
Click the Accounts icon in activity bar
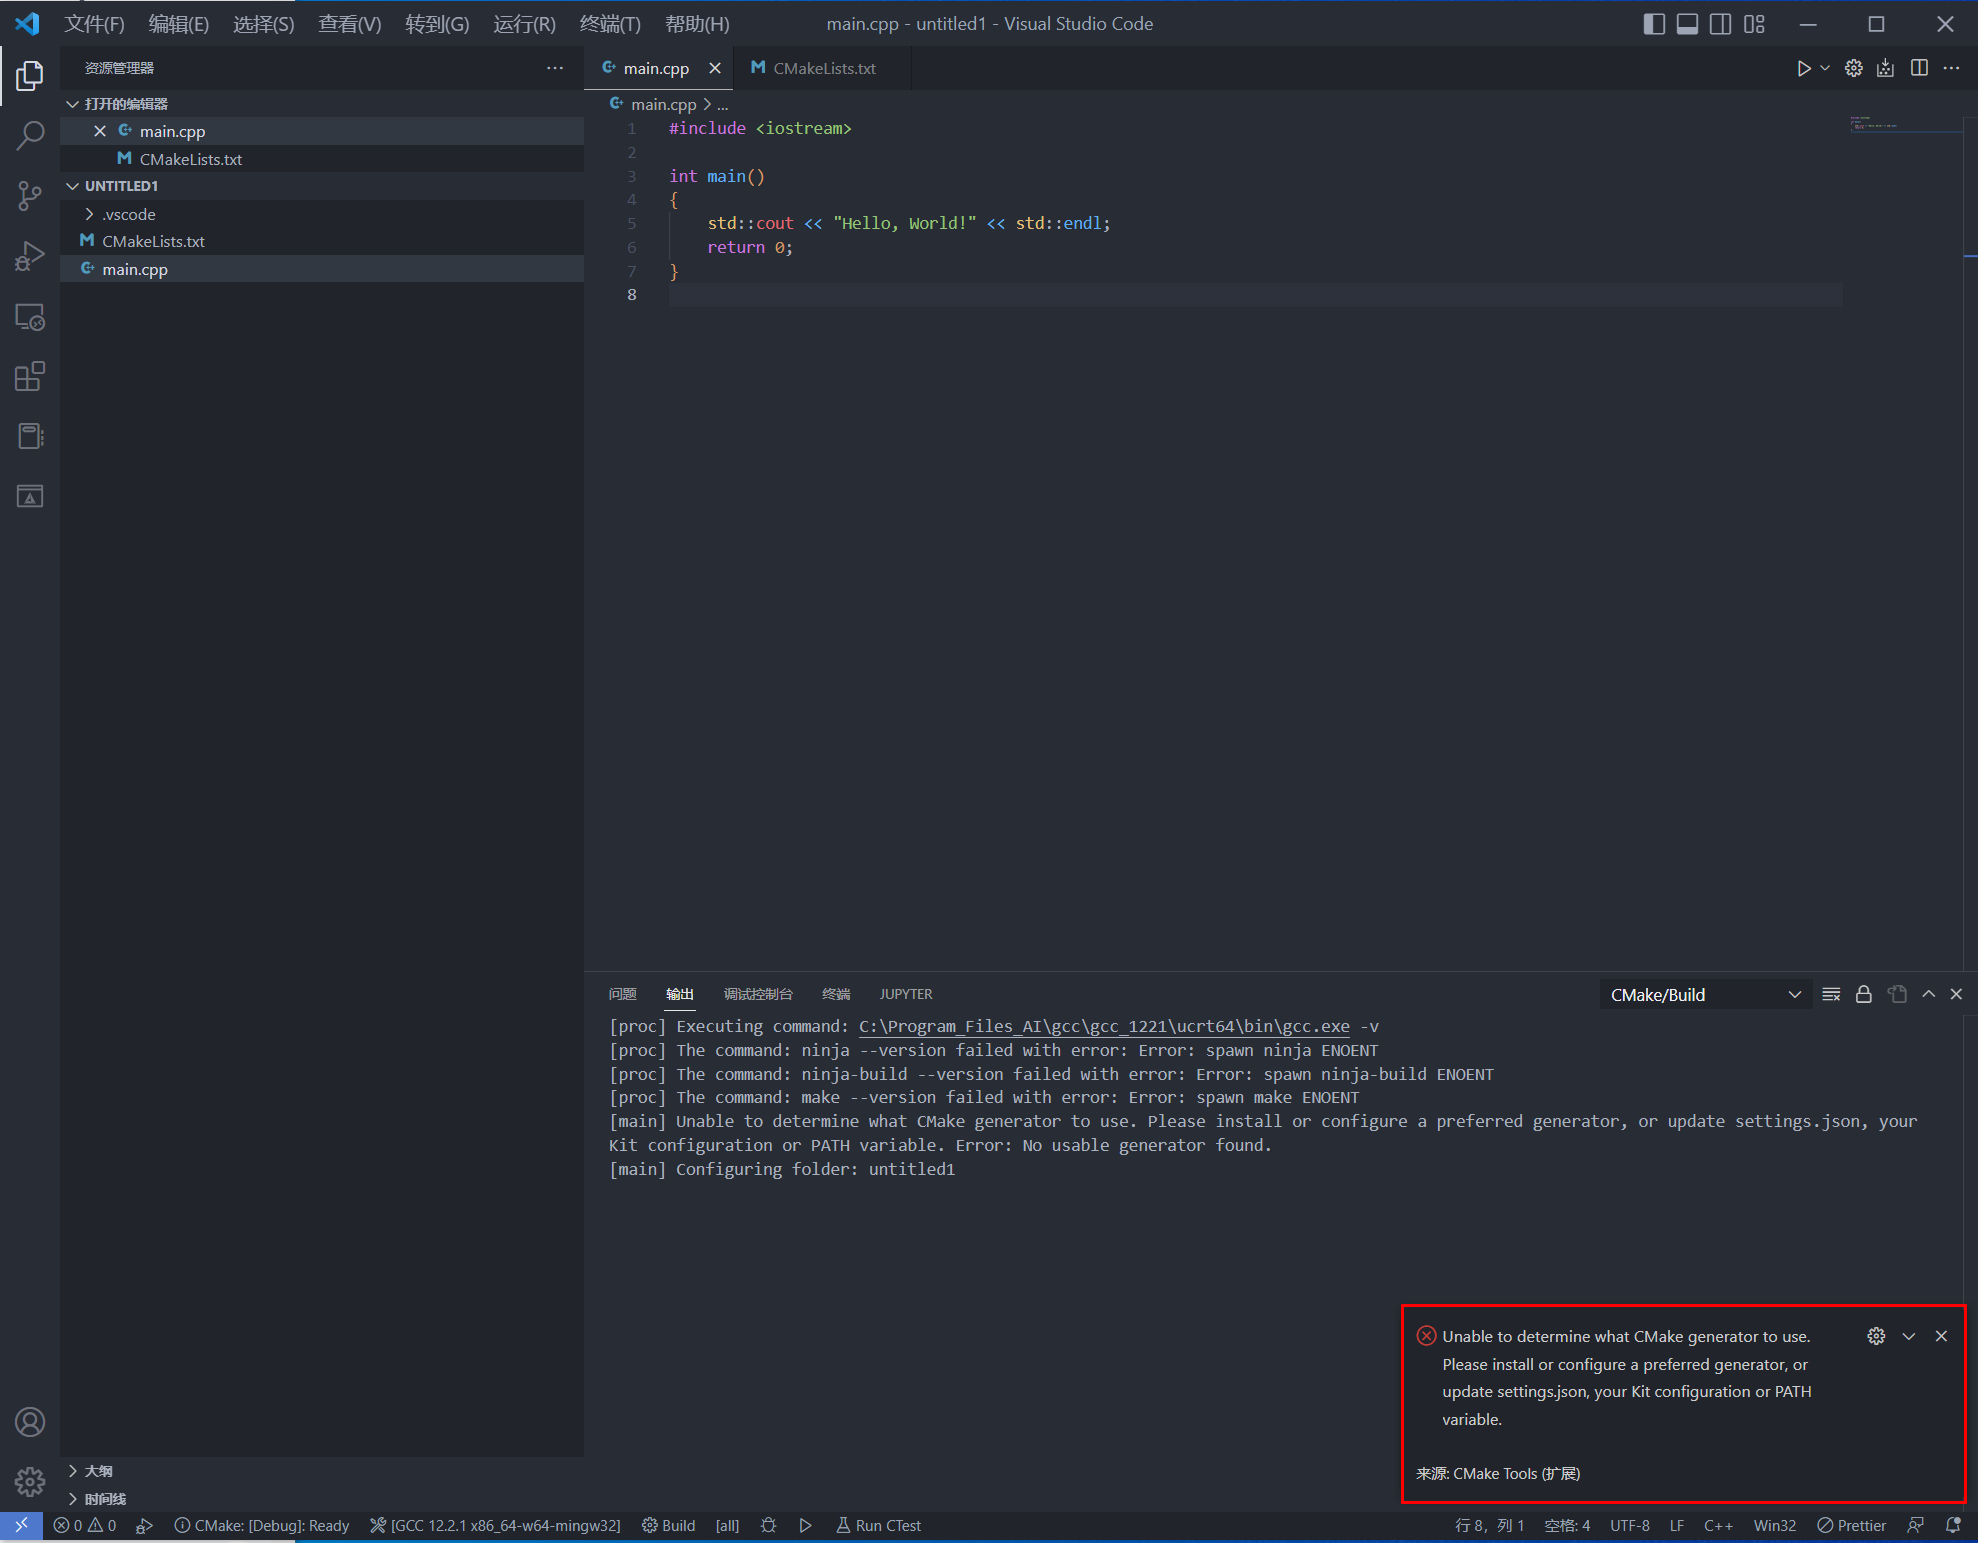(30, 1421)
